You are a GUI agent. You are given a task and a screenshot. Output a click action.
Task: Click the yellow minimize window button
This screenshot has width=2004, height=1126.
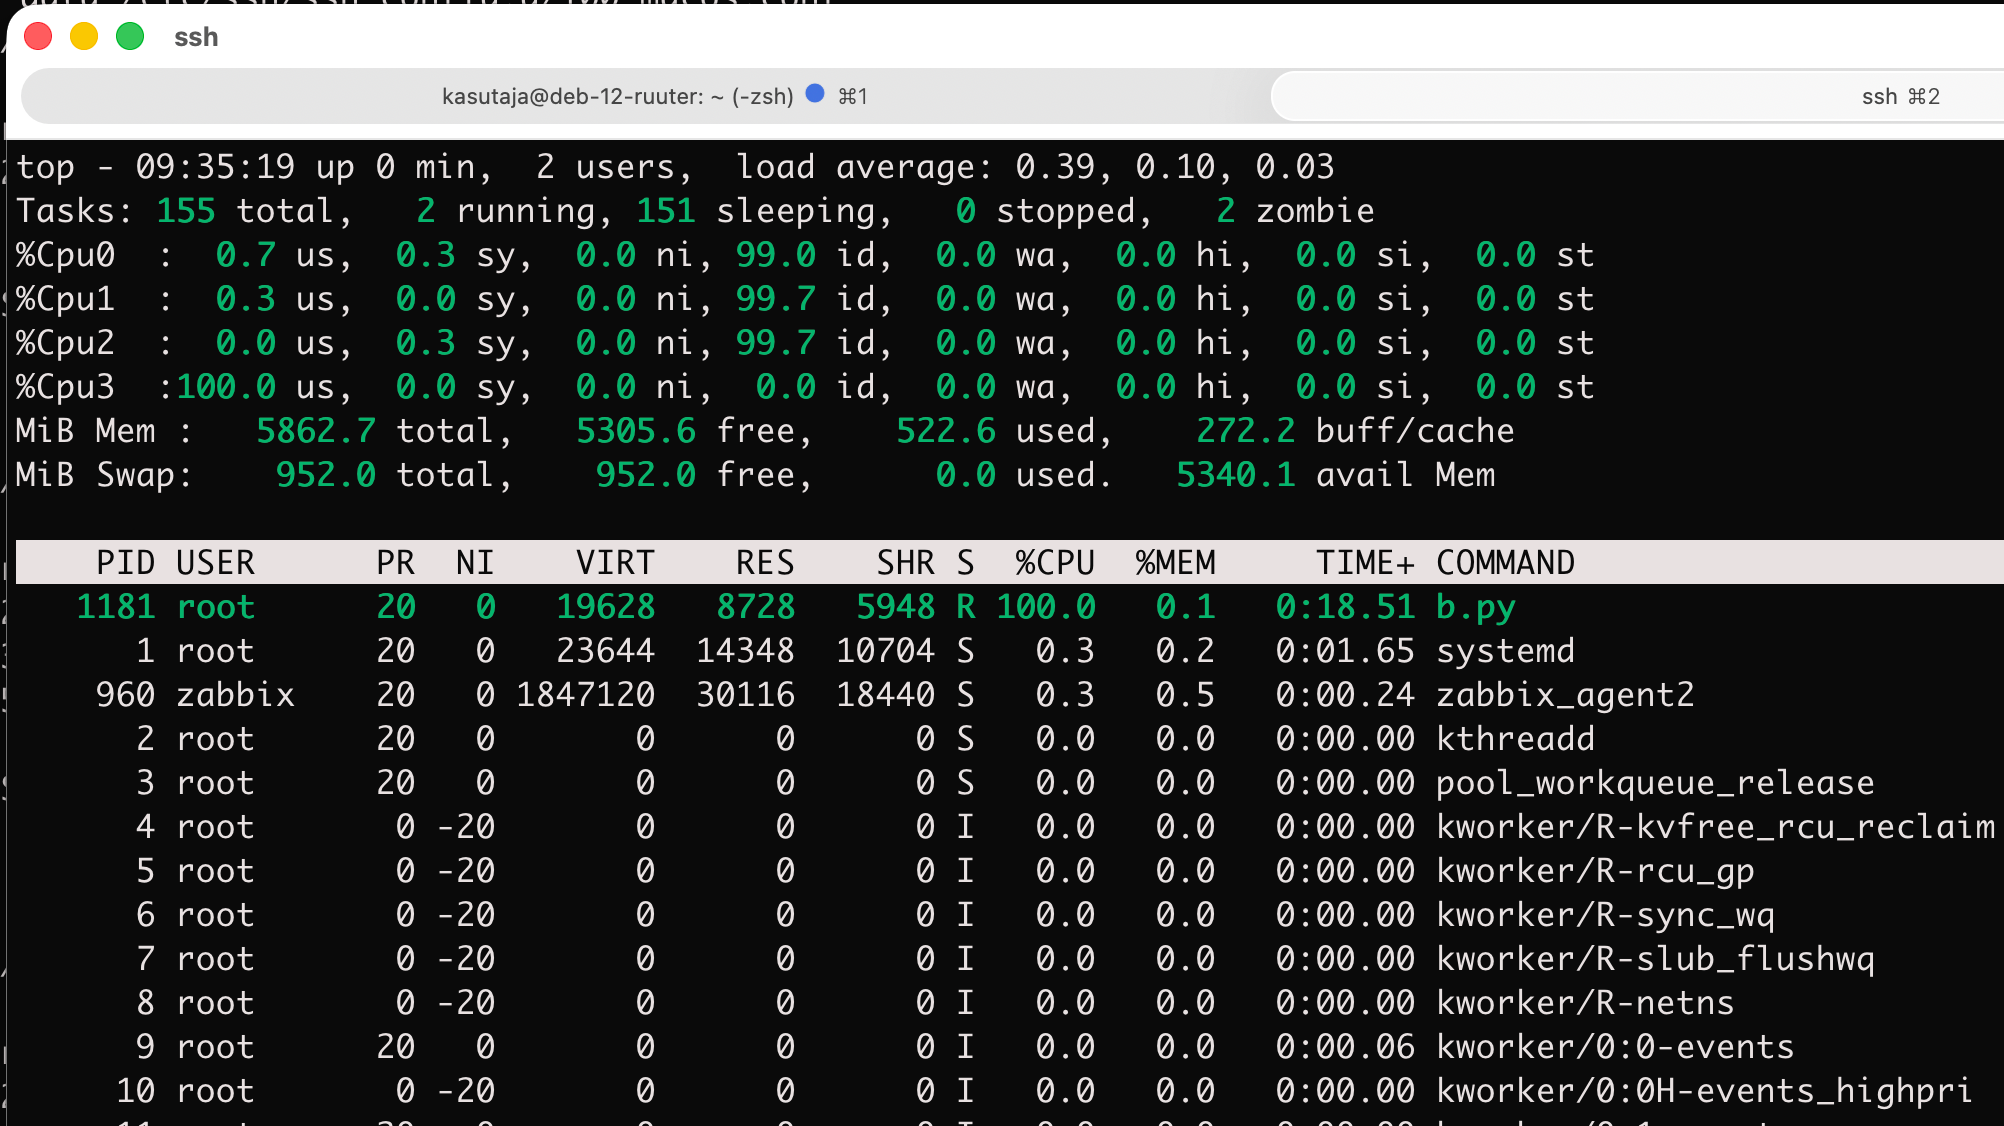(84, 37)
